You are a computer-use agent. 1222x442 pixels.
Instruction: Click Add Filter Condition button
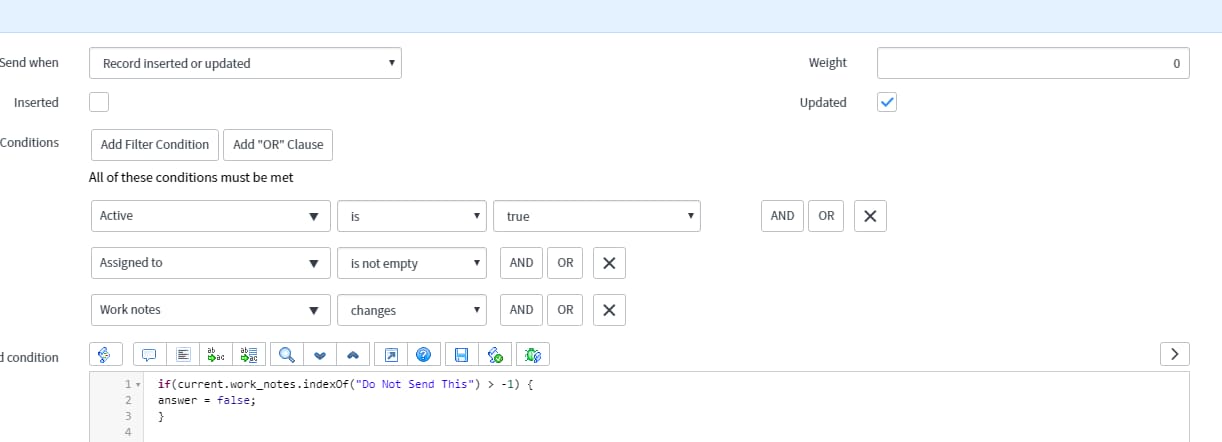pyautogui.click(x=155, y=144)
